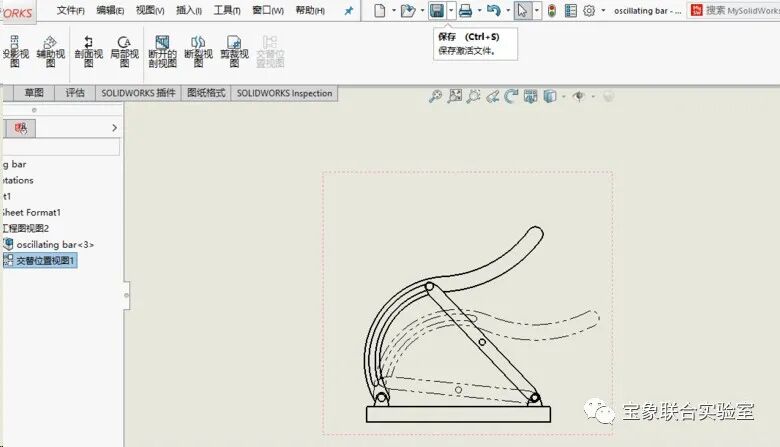Insert a Detail View (局部视图)
780x447 pixels.
click(124, 51)
